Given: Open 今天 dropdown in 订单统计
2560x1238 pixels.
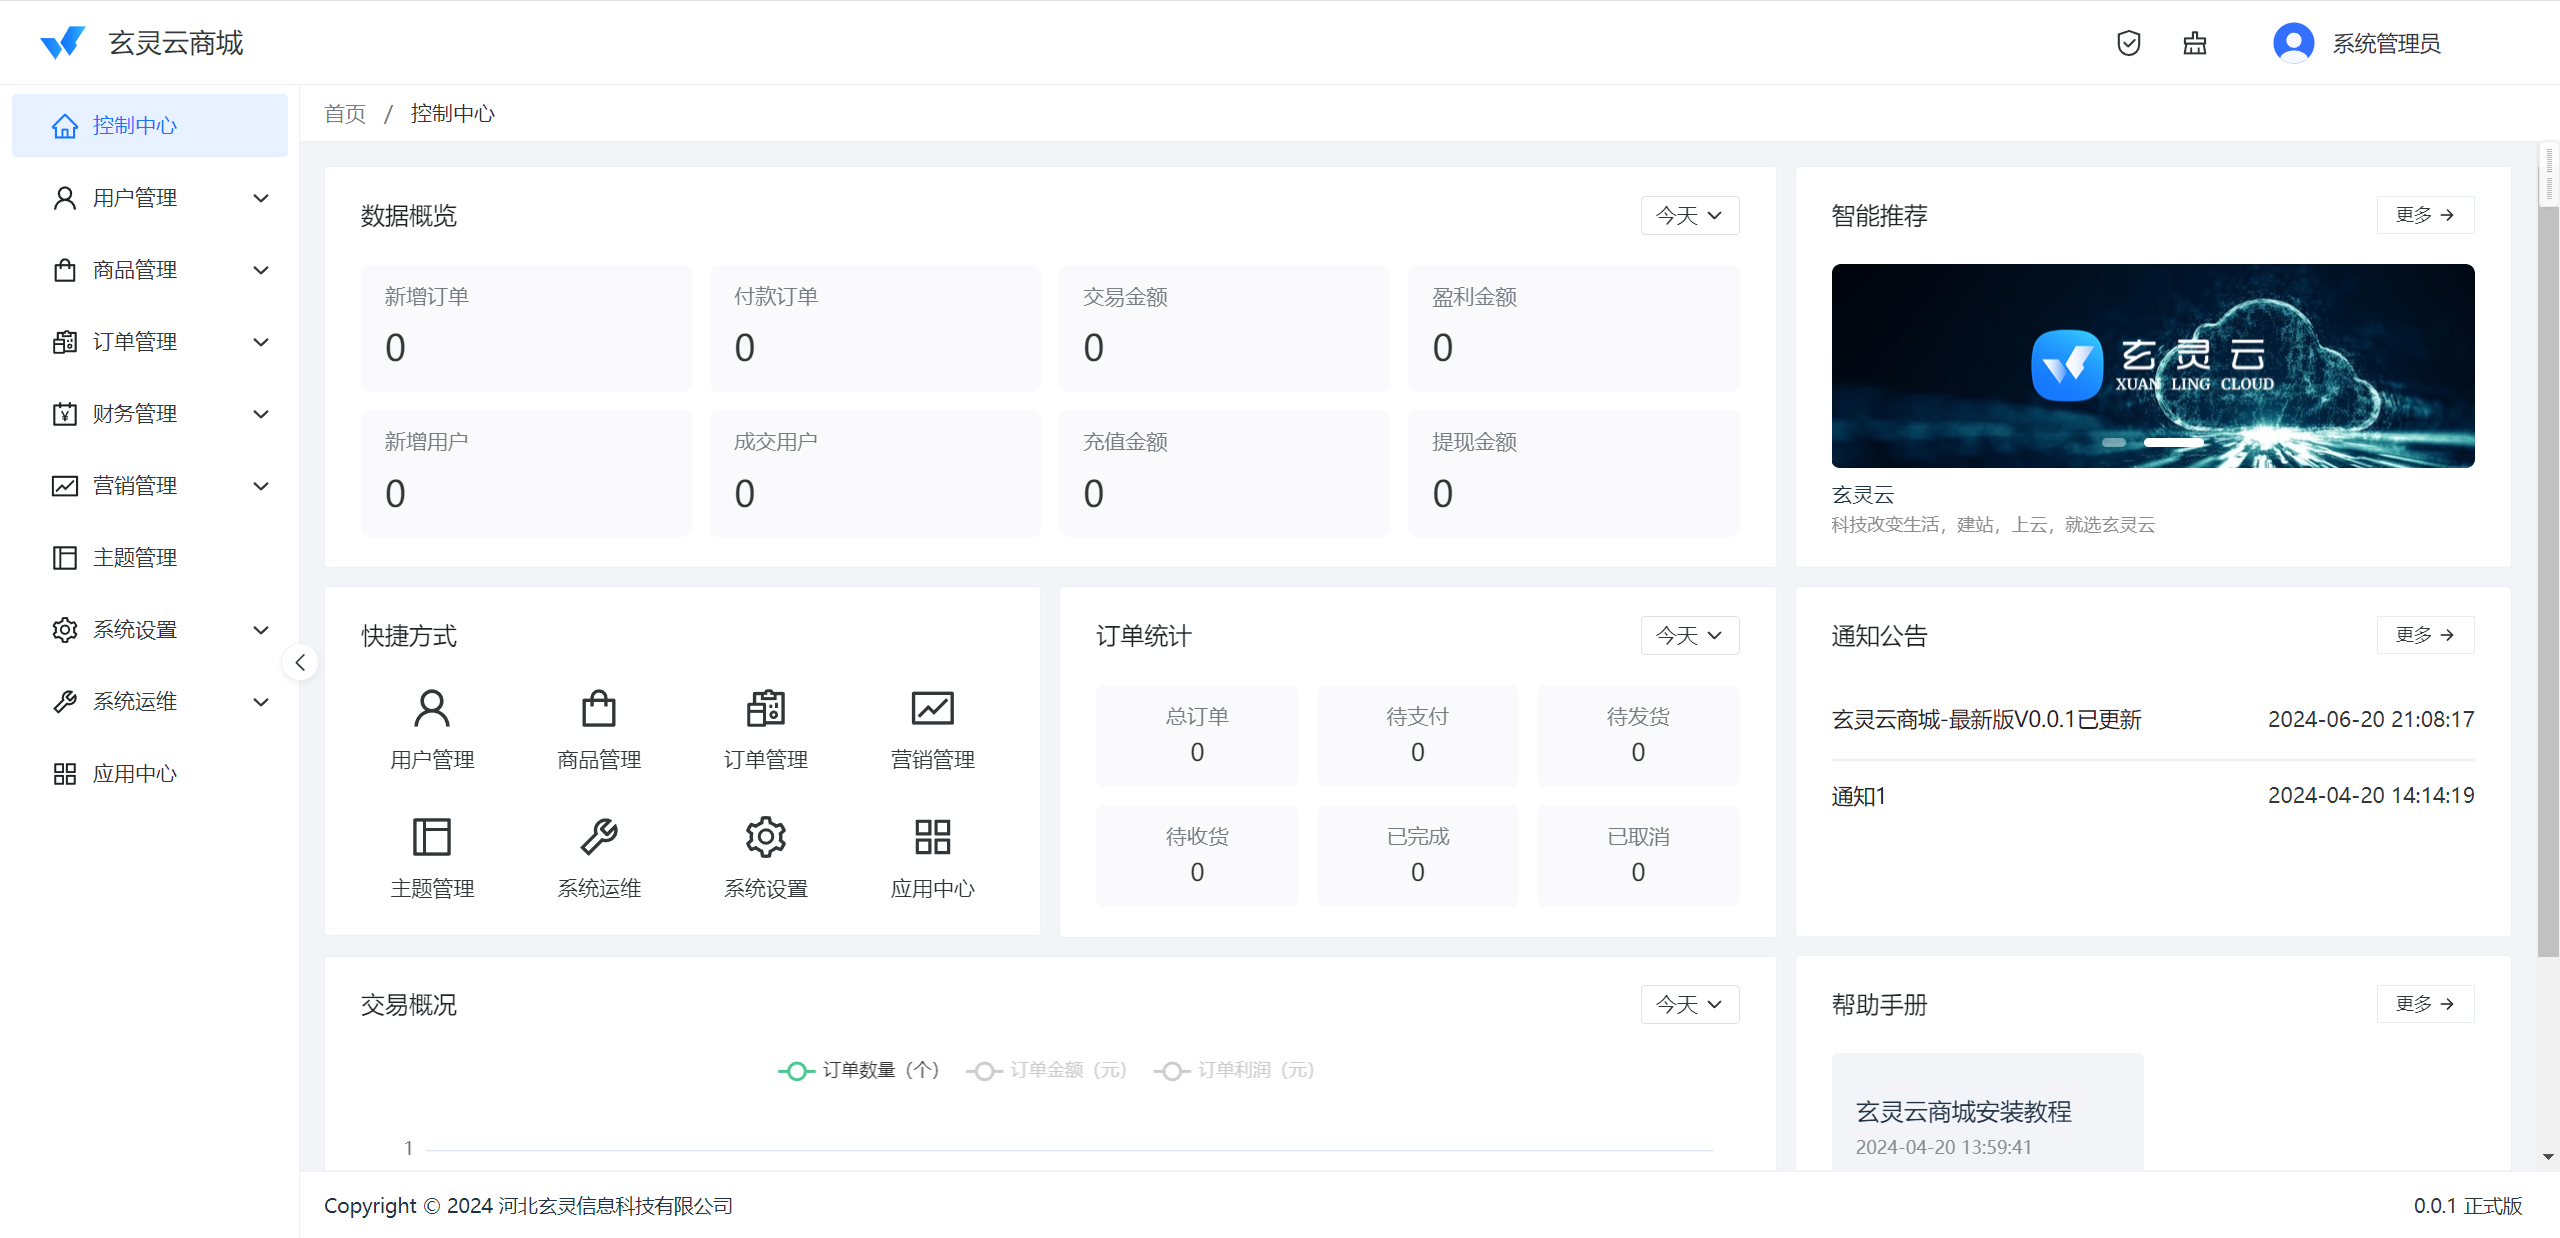Looking at the screenshot, I should pos(1689,636).
